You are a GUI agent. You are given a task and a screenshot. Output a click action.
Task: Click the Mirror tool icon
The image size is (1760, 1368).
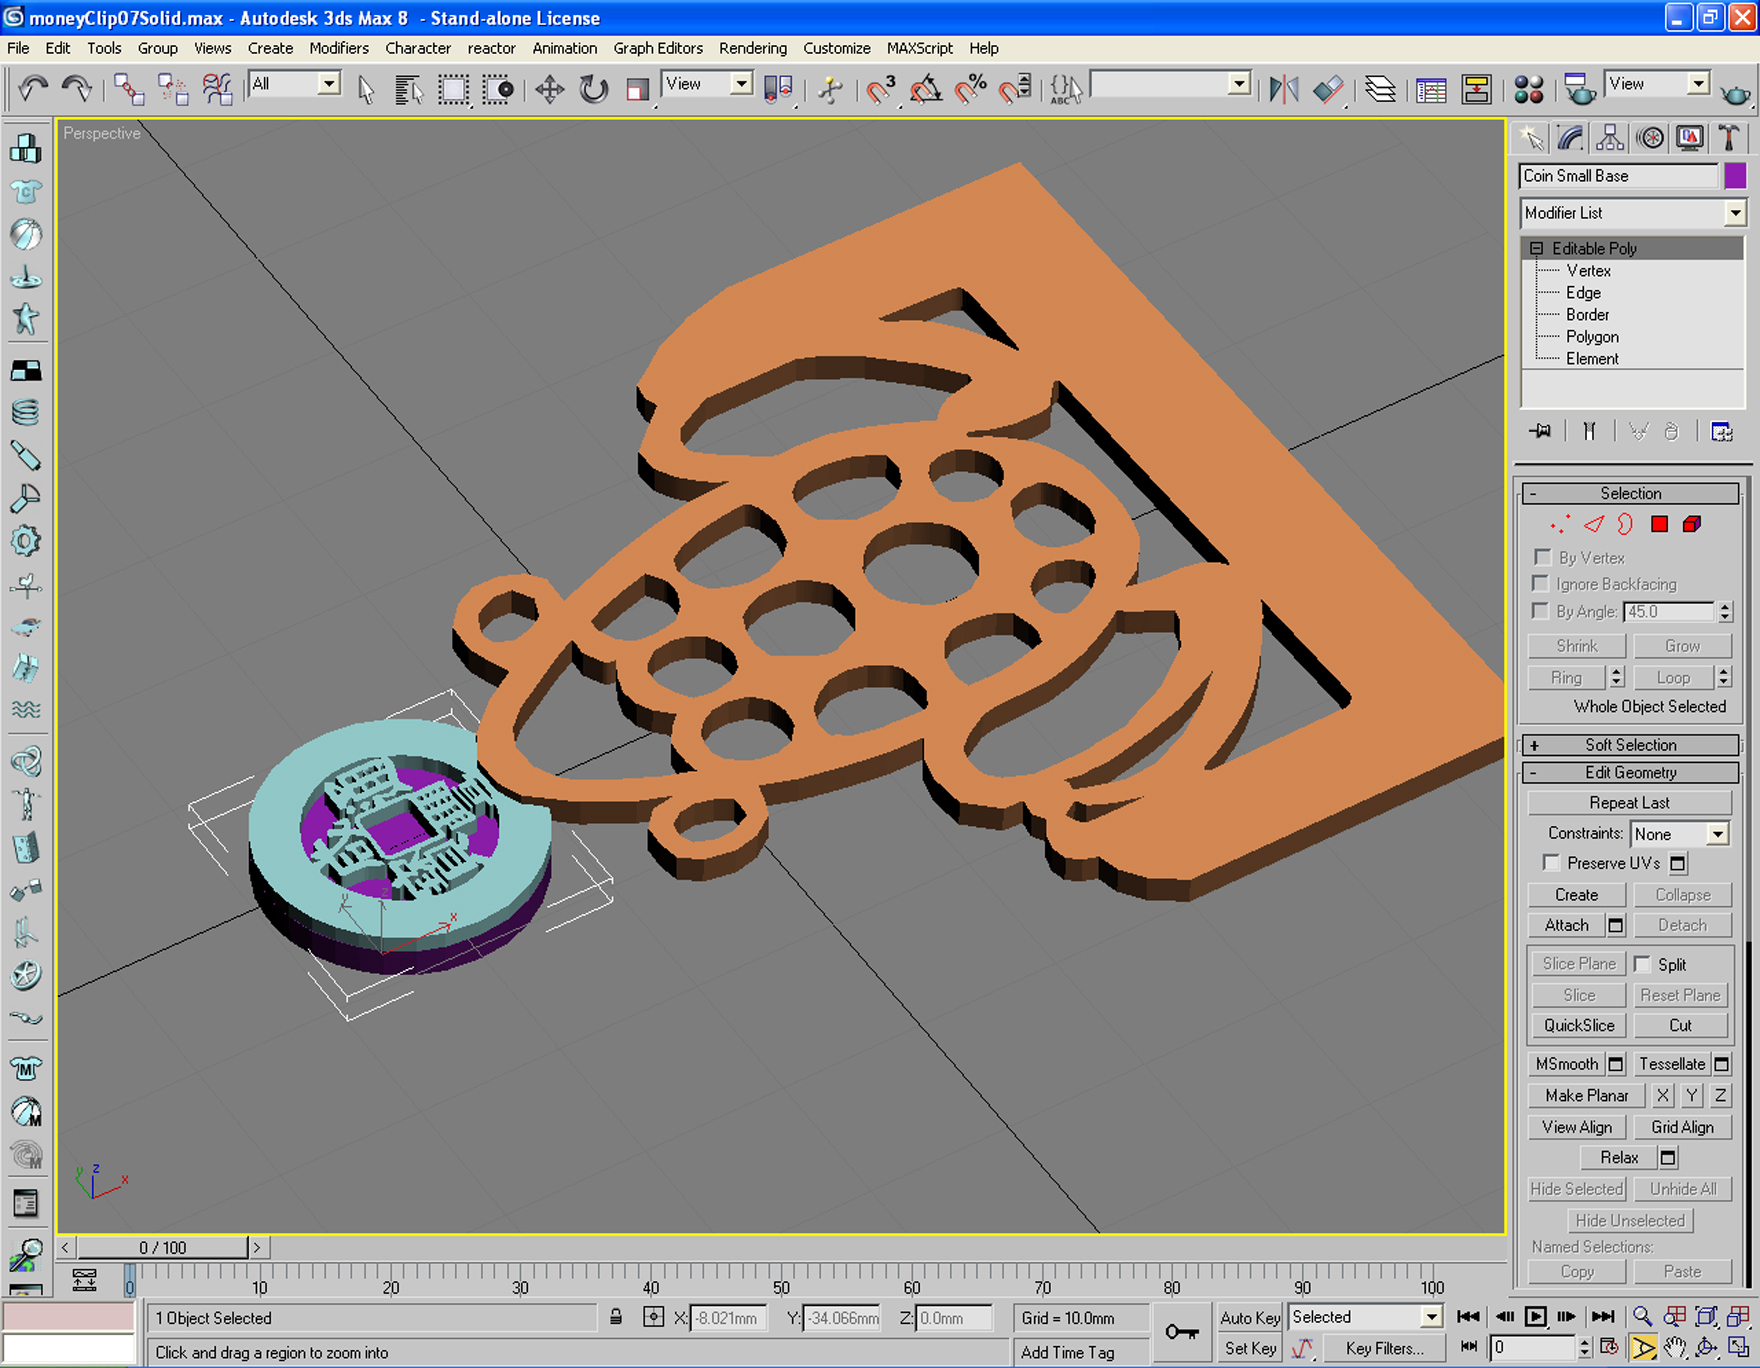(1283, 90)
